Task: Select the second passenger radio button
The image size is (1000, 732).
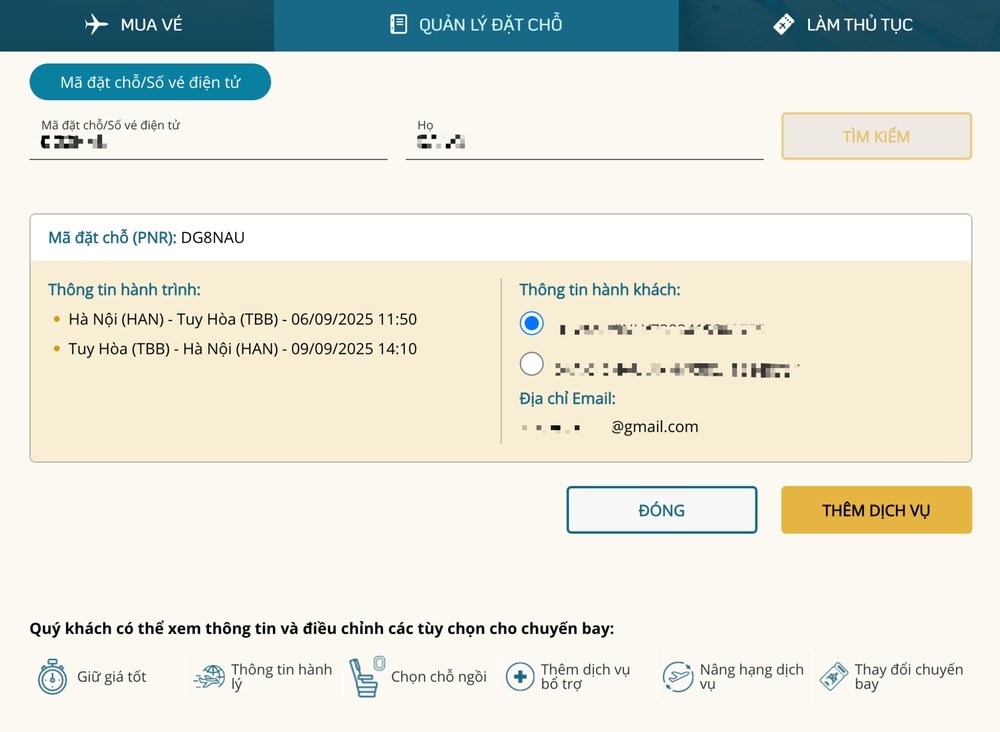Action: click(x=531, y=364)
